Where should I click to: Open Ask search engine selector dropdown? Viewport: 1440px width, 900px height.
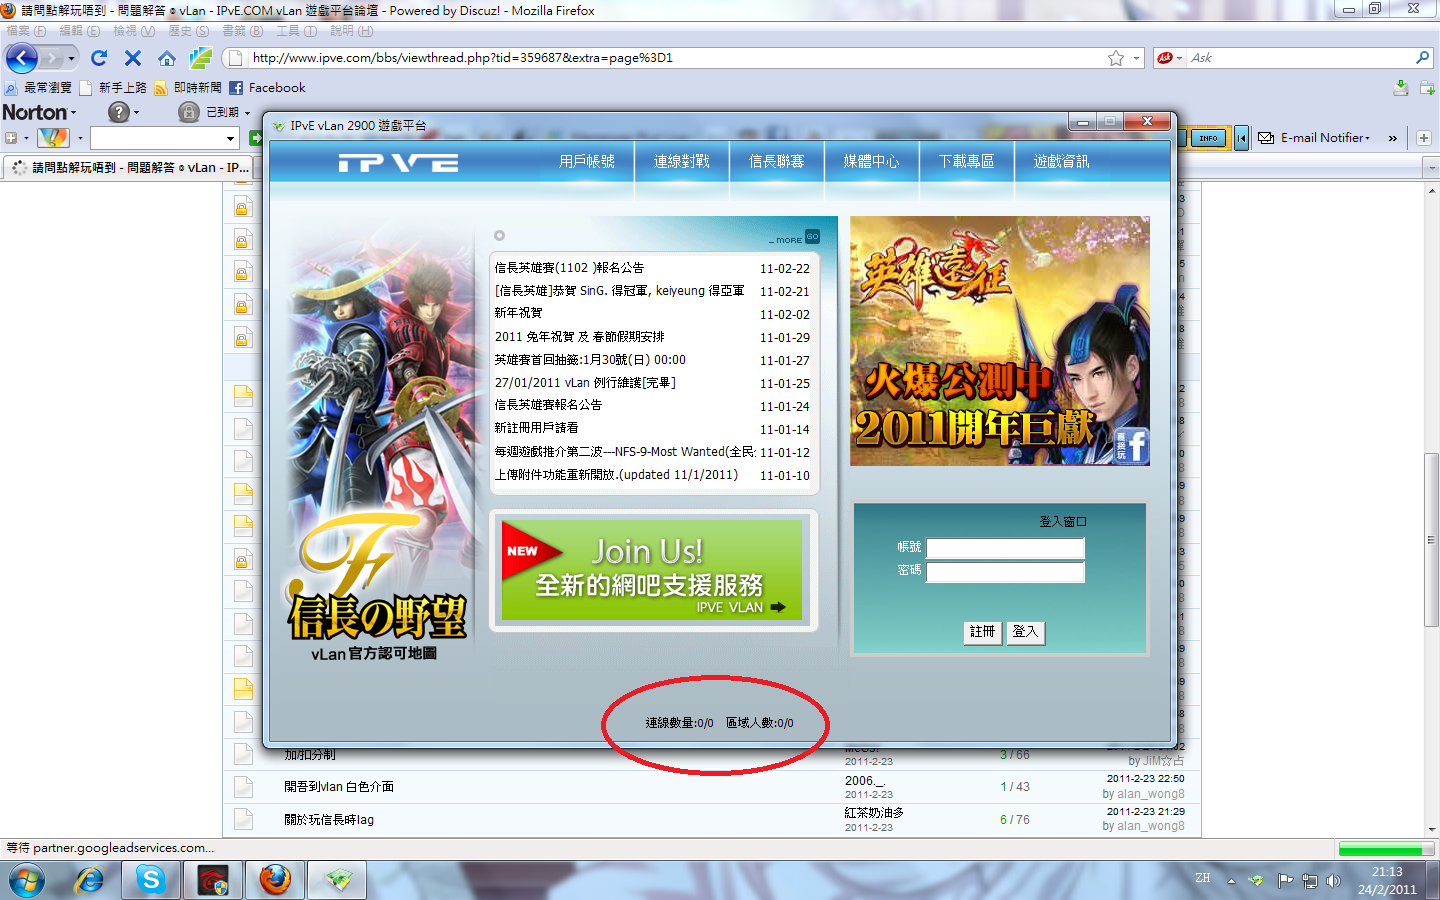click(x=1180, y=58)
